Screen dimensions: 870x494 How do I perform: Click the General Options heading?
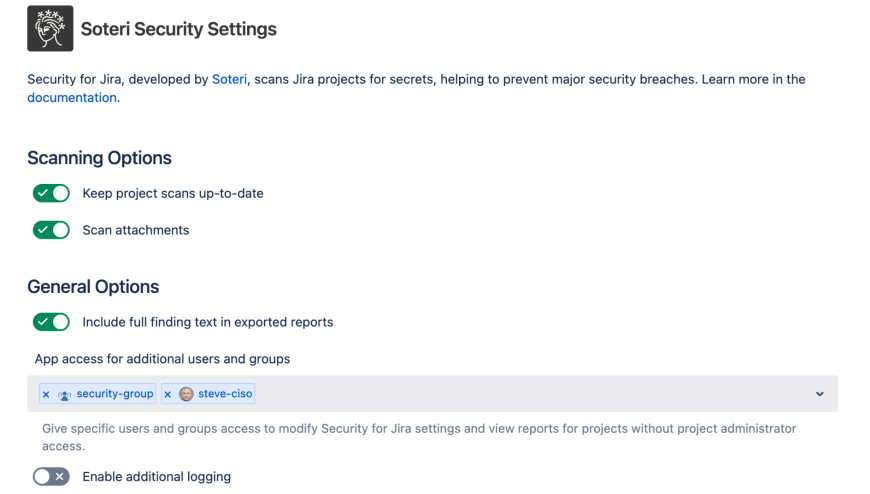click(x=93, y=287)
